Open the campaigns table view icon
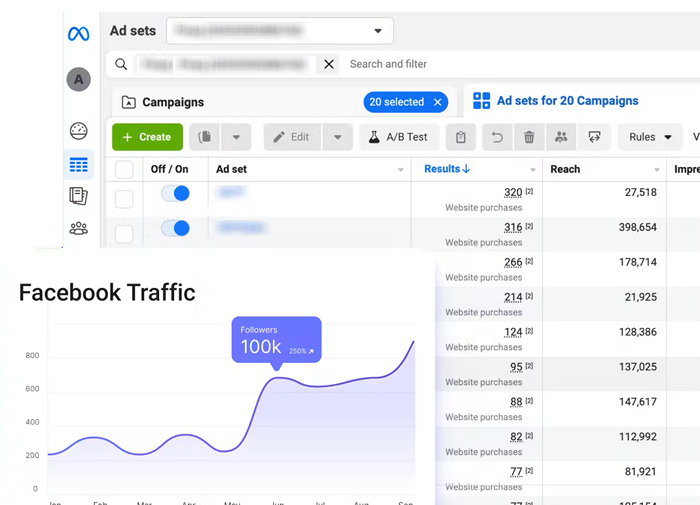The width and height of the screenshot is (700, 505). (x=78, y=165)
